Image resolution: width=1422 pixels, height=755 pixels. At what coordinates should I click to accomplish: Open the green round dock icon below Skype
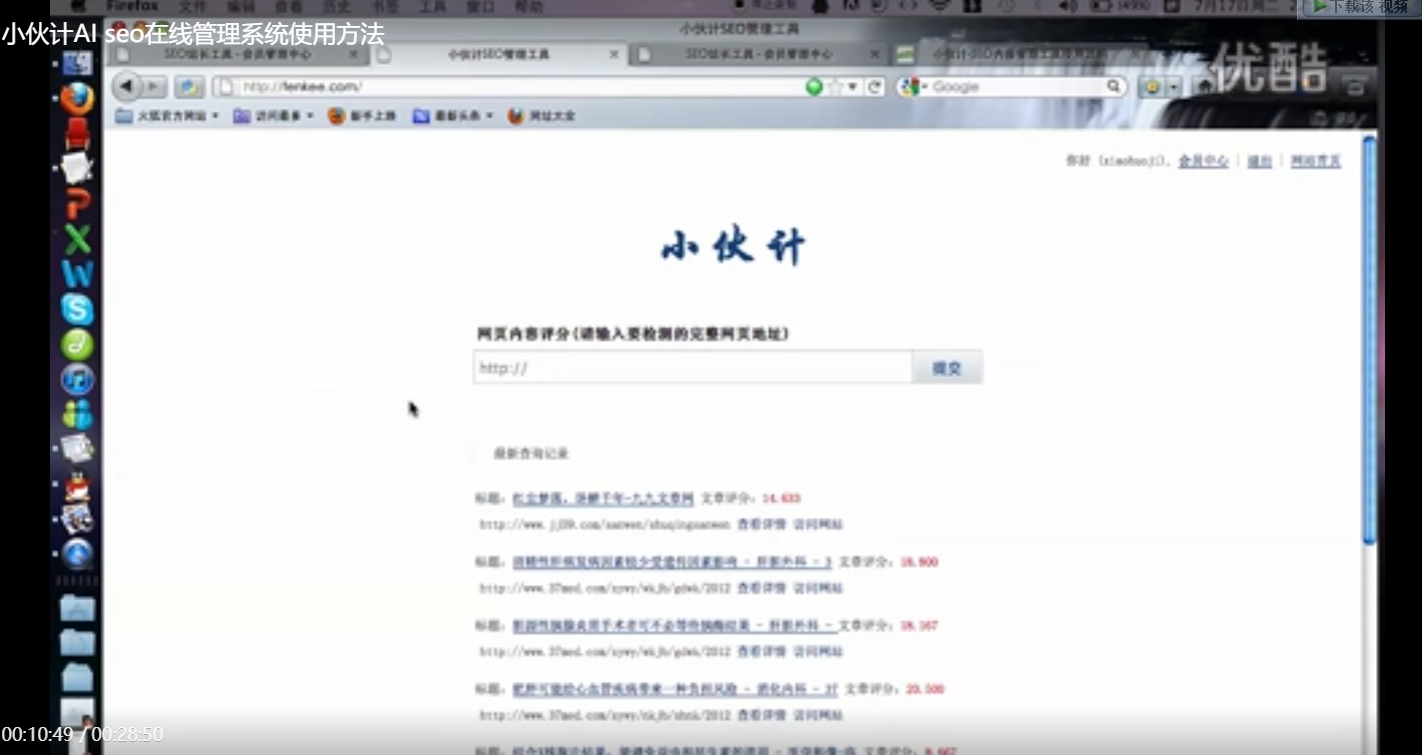(77, 345)
